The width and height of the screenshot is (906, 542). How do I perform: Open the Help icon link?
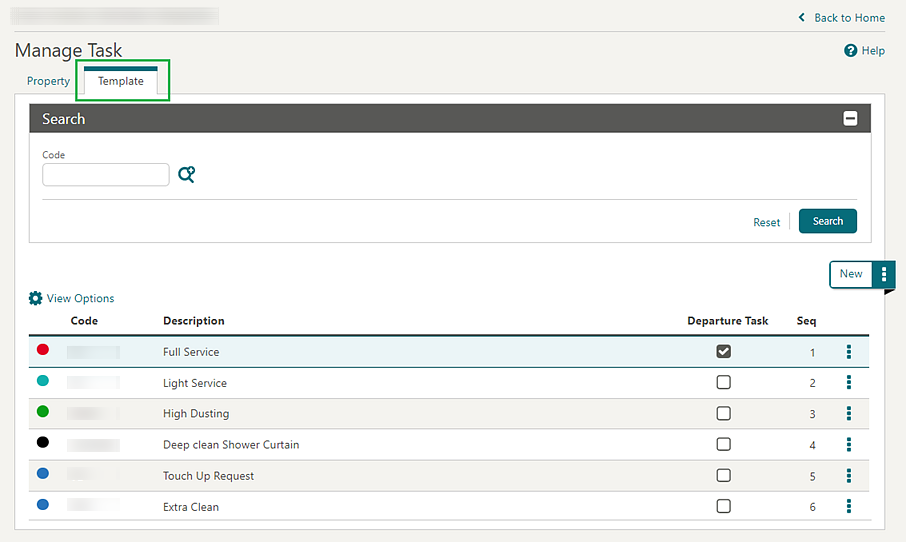point(851,50)
